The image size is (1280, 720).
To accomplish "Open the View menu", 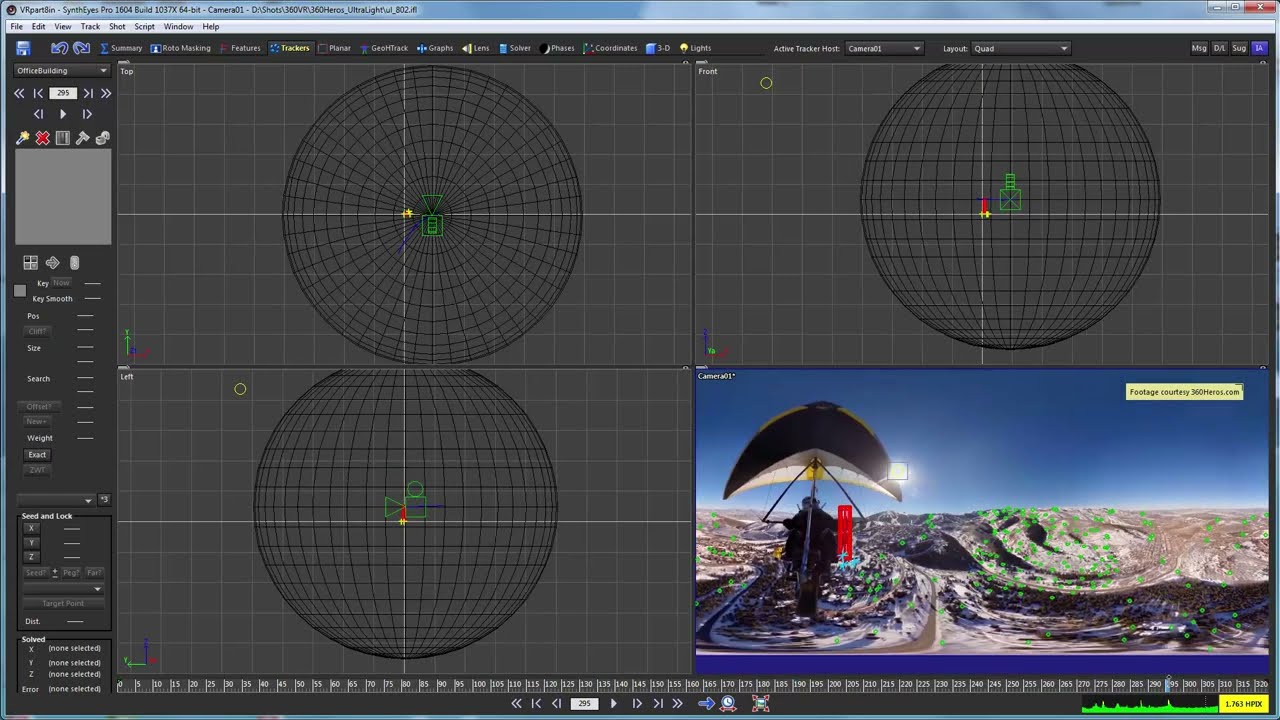I will coord(63,26).
